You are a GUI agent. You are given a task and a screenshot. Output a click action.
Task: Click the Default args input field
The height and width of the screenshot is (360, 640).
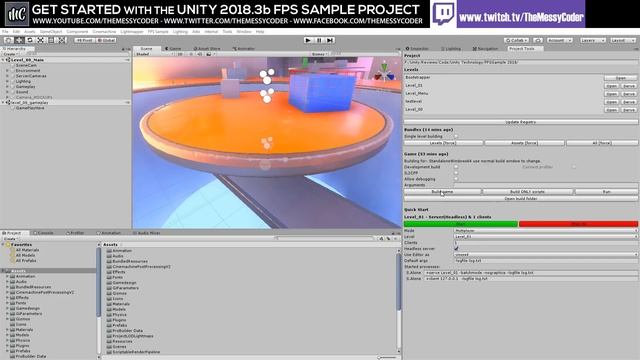pyautogui.click(x=546, y=260)
